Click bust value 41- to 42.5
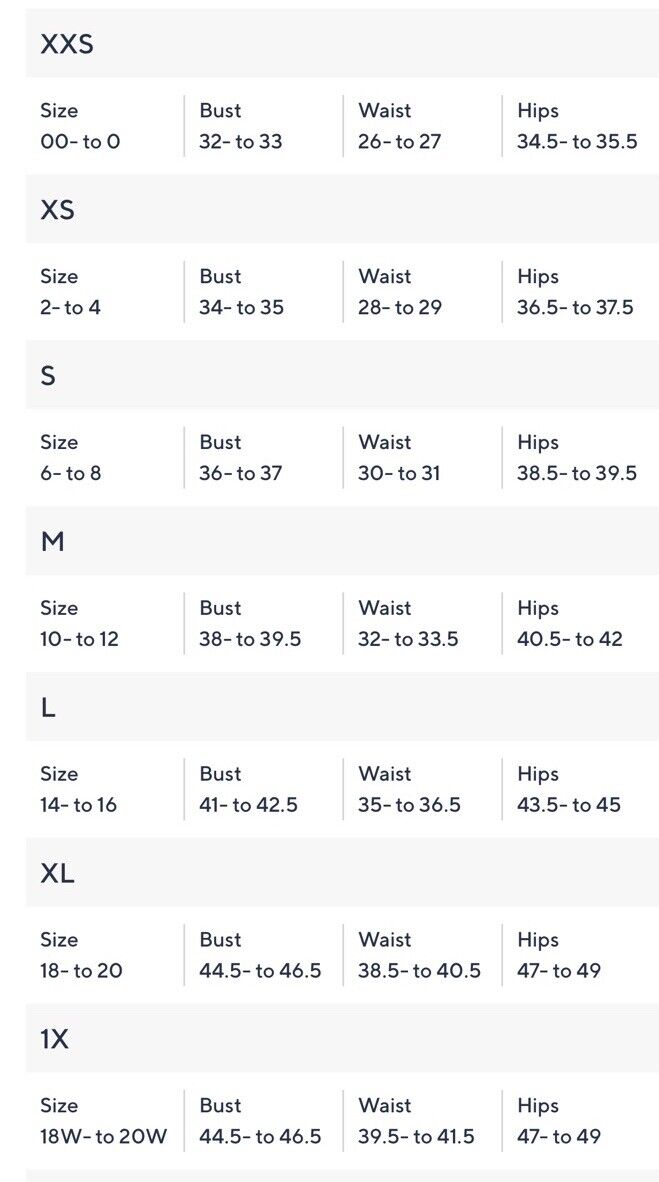 pyautogui.click(x=249, y=805)
